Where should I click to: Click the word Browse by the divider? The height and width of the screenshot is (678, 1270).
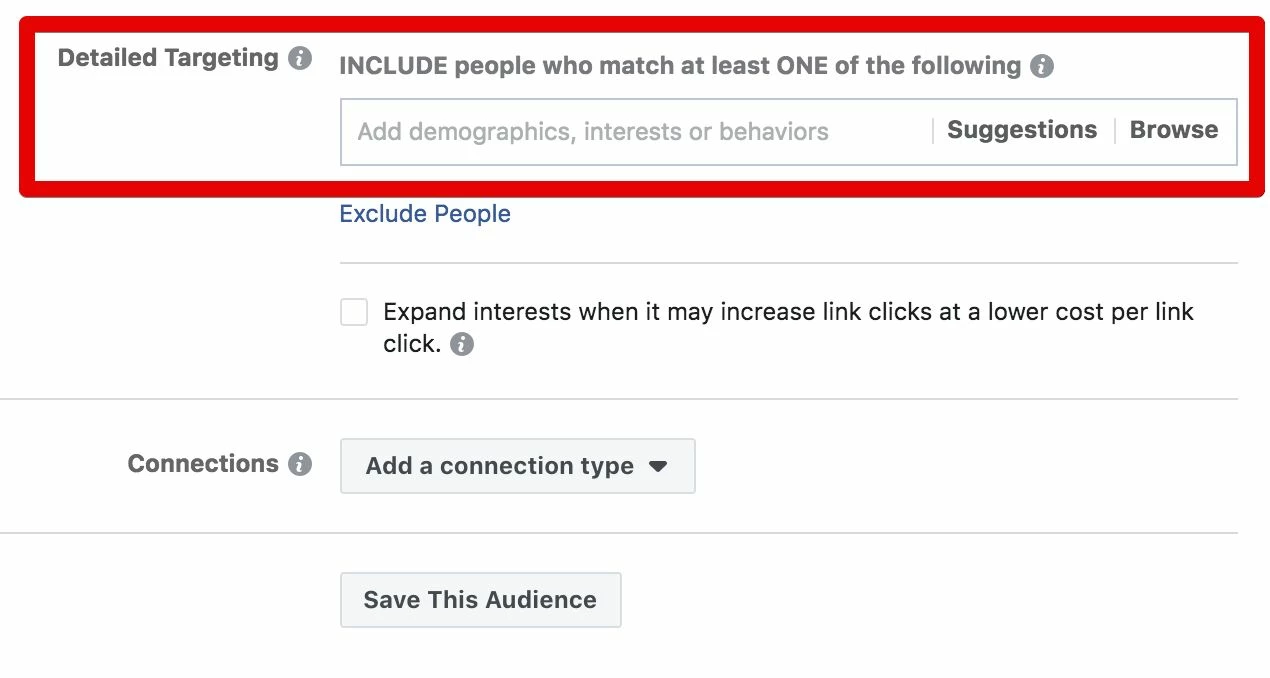tap(1174, 130)
